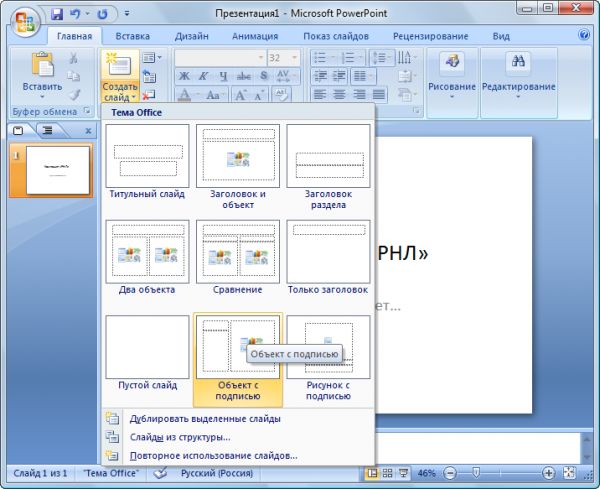
Task: Toggle strikethrough abc formatting
Action: click(x=243, y=76)
